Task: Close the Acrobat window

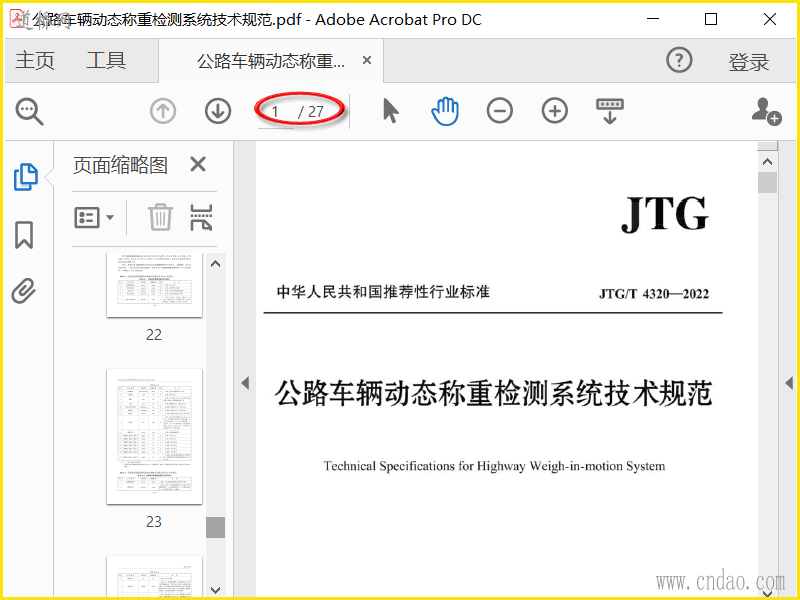Action: (x=770, y=19)
